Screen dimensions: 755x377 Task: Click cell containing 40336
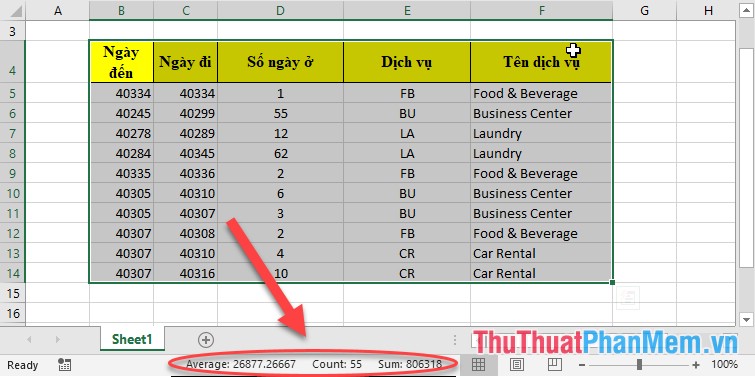(x=185, y=173)
